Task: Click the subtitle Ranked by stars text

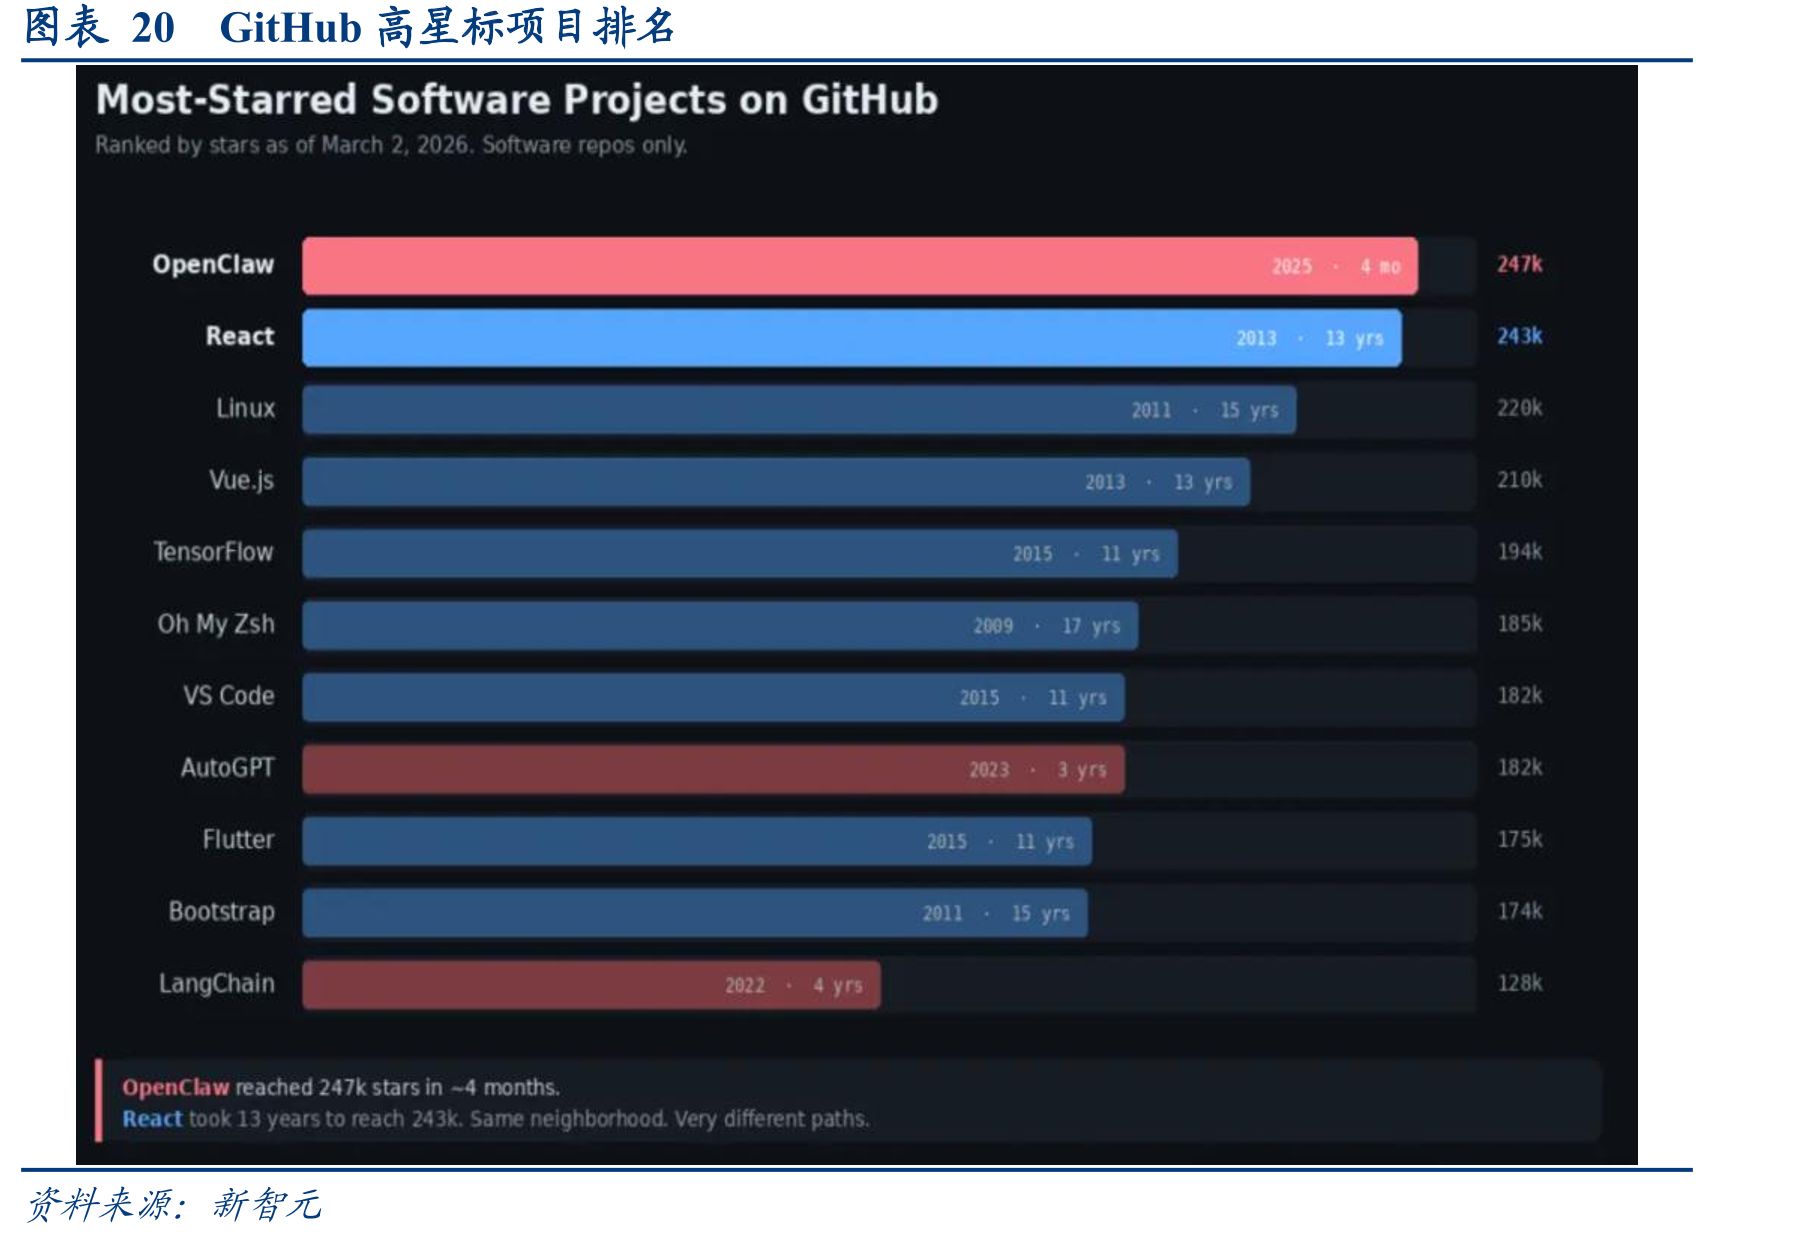Action: pyautogui.click(x=391, y=145)
